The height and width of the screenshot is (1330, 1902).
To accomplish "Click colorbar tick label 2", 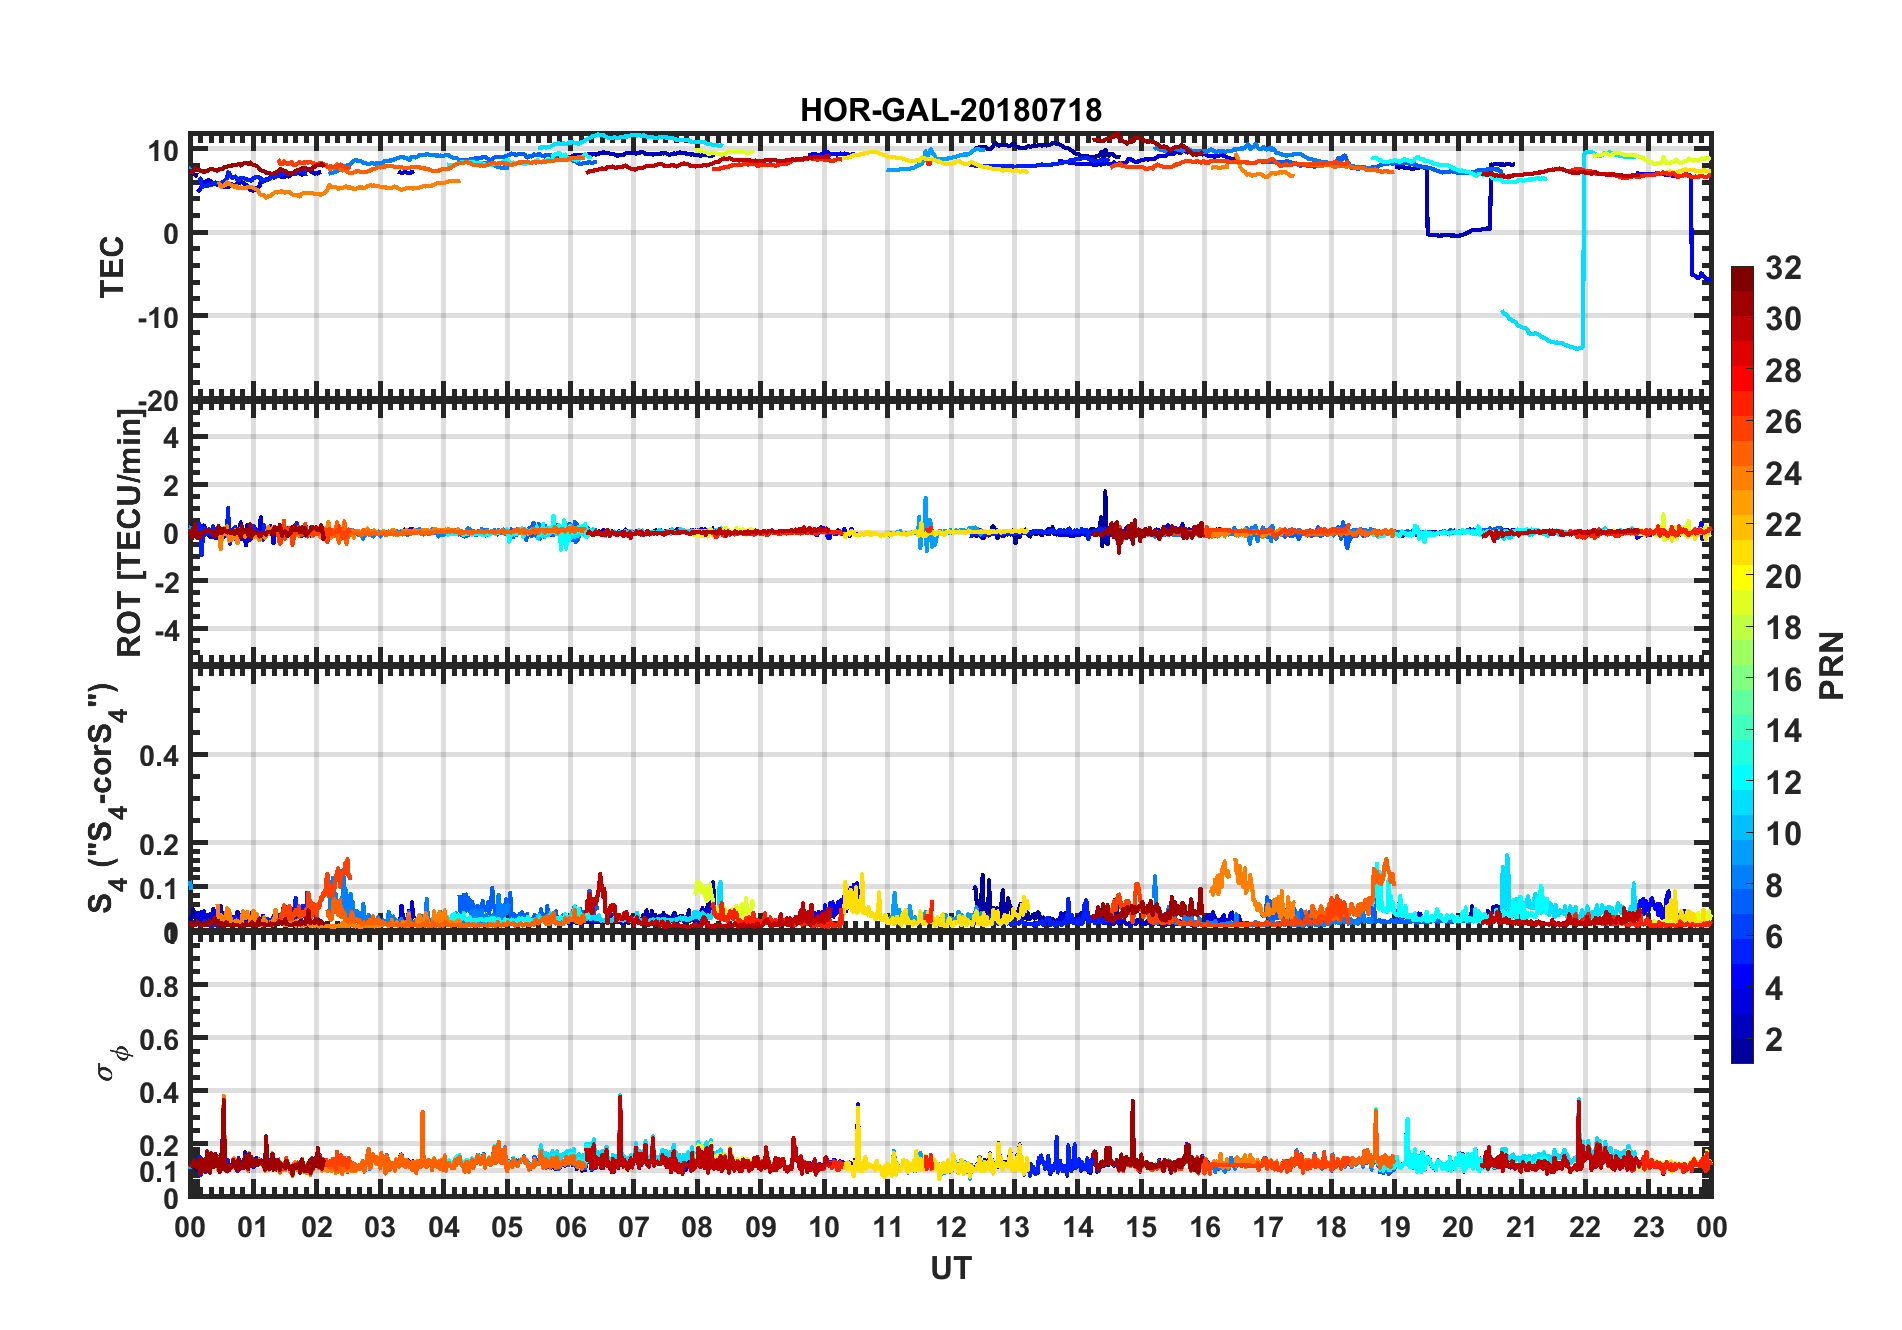I will [x=1774, y=1039].
